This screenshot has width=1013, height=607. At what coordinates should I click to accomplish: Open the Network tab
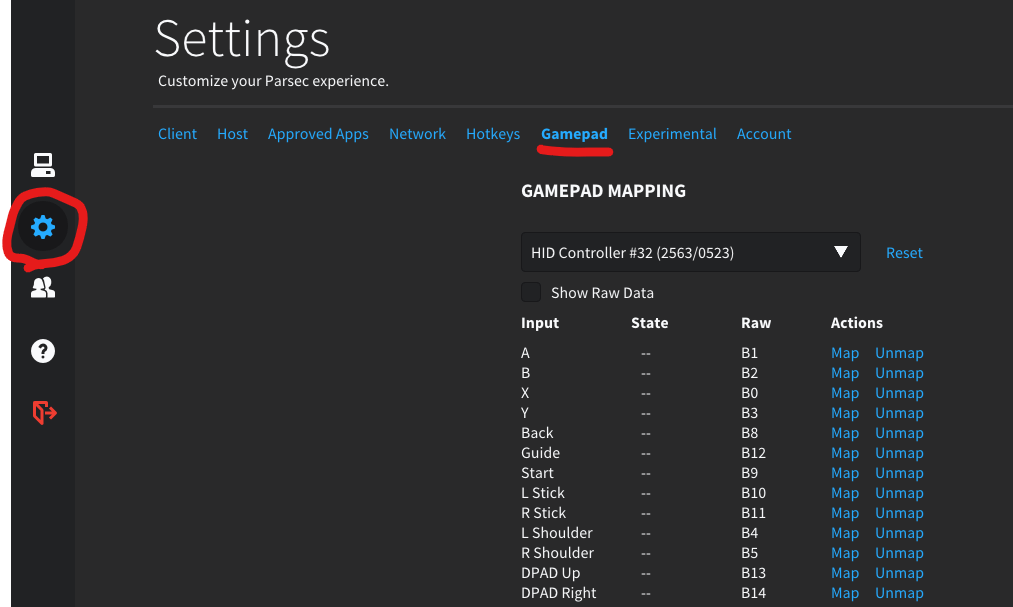417,134
